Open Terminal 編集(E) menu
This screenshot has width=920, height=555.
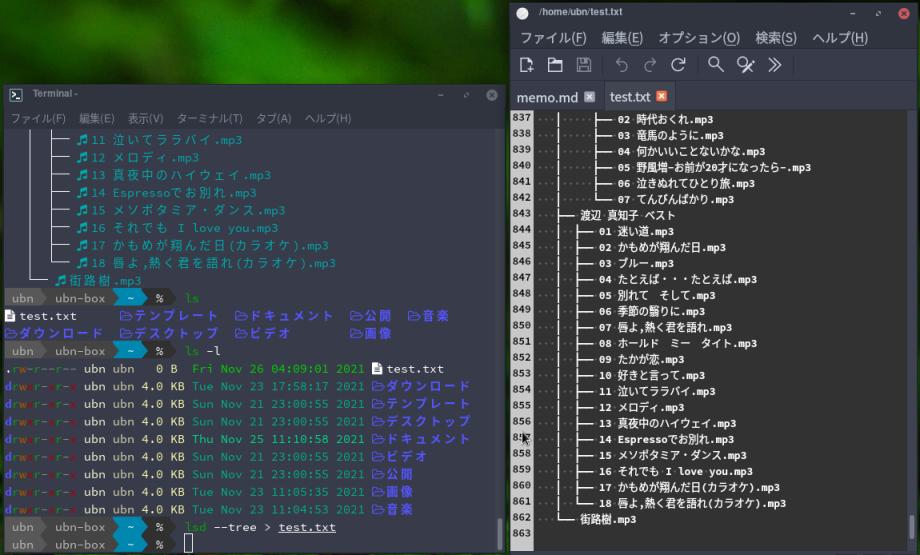(x=97, y=119)
